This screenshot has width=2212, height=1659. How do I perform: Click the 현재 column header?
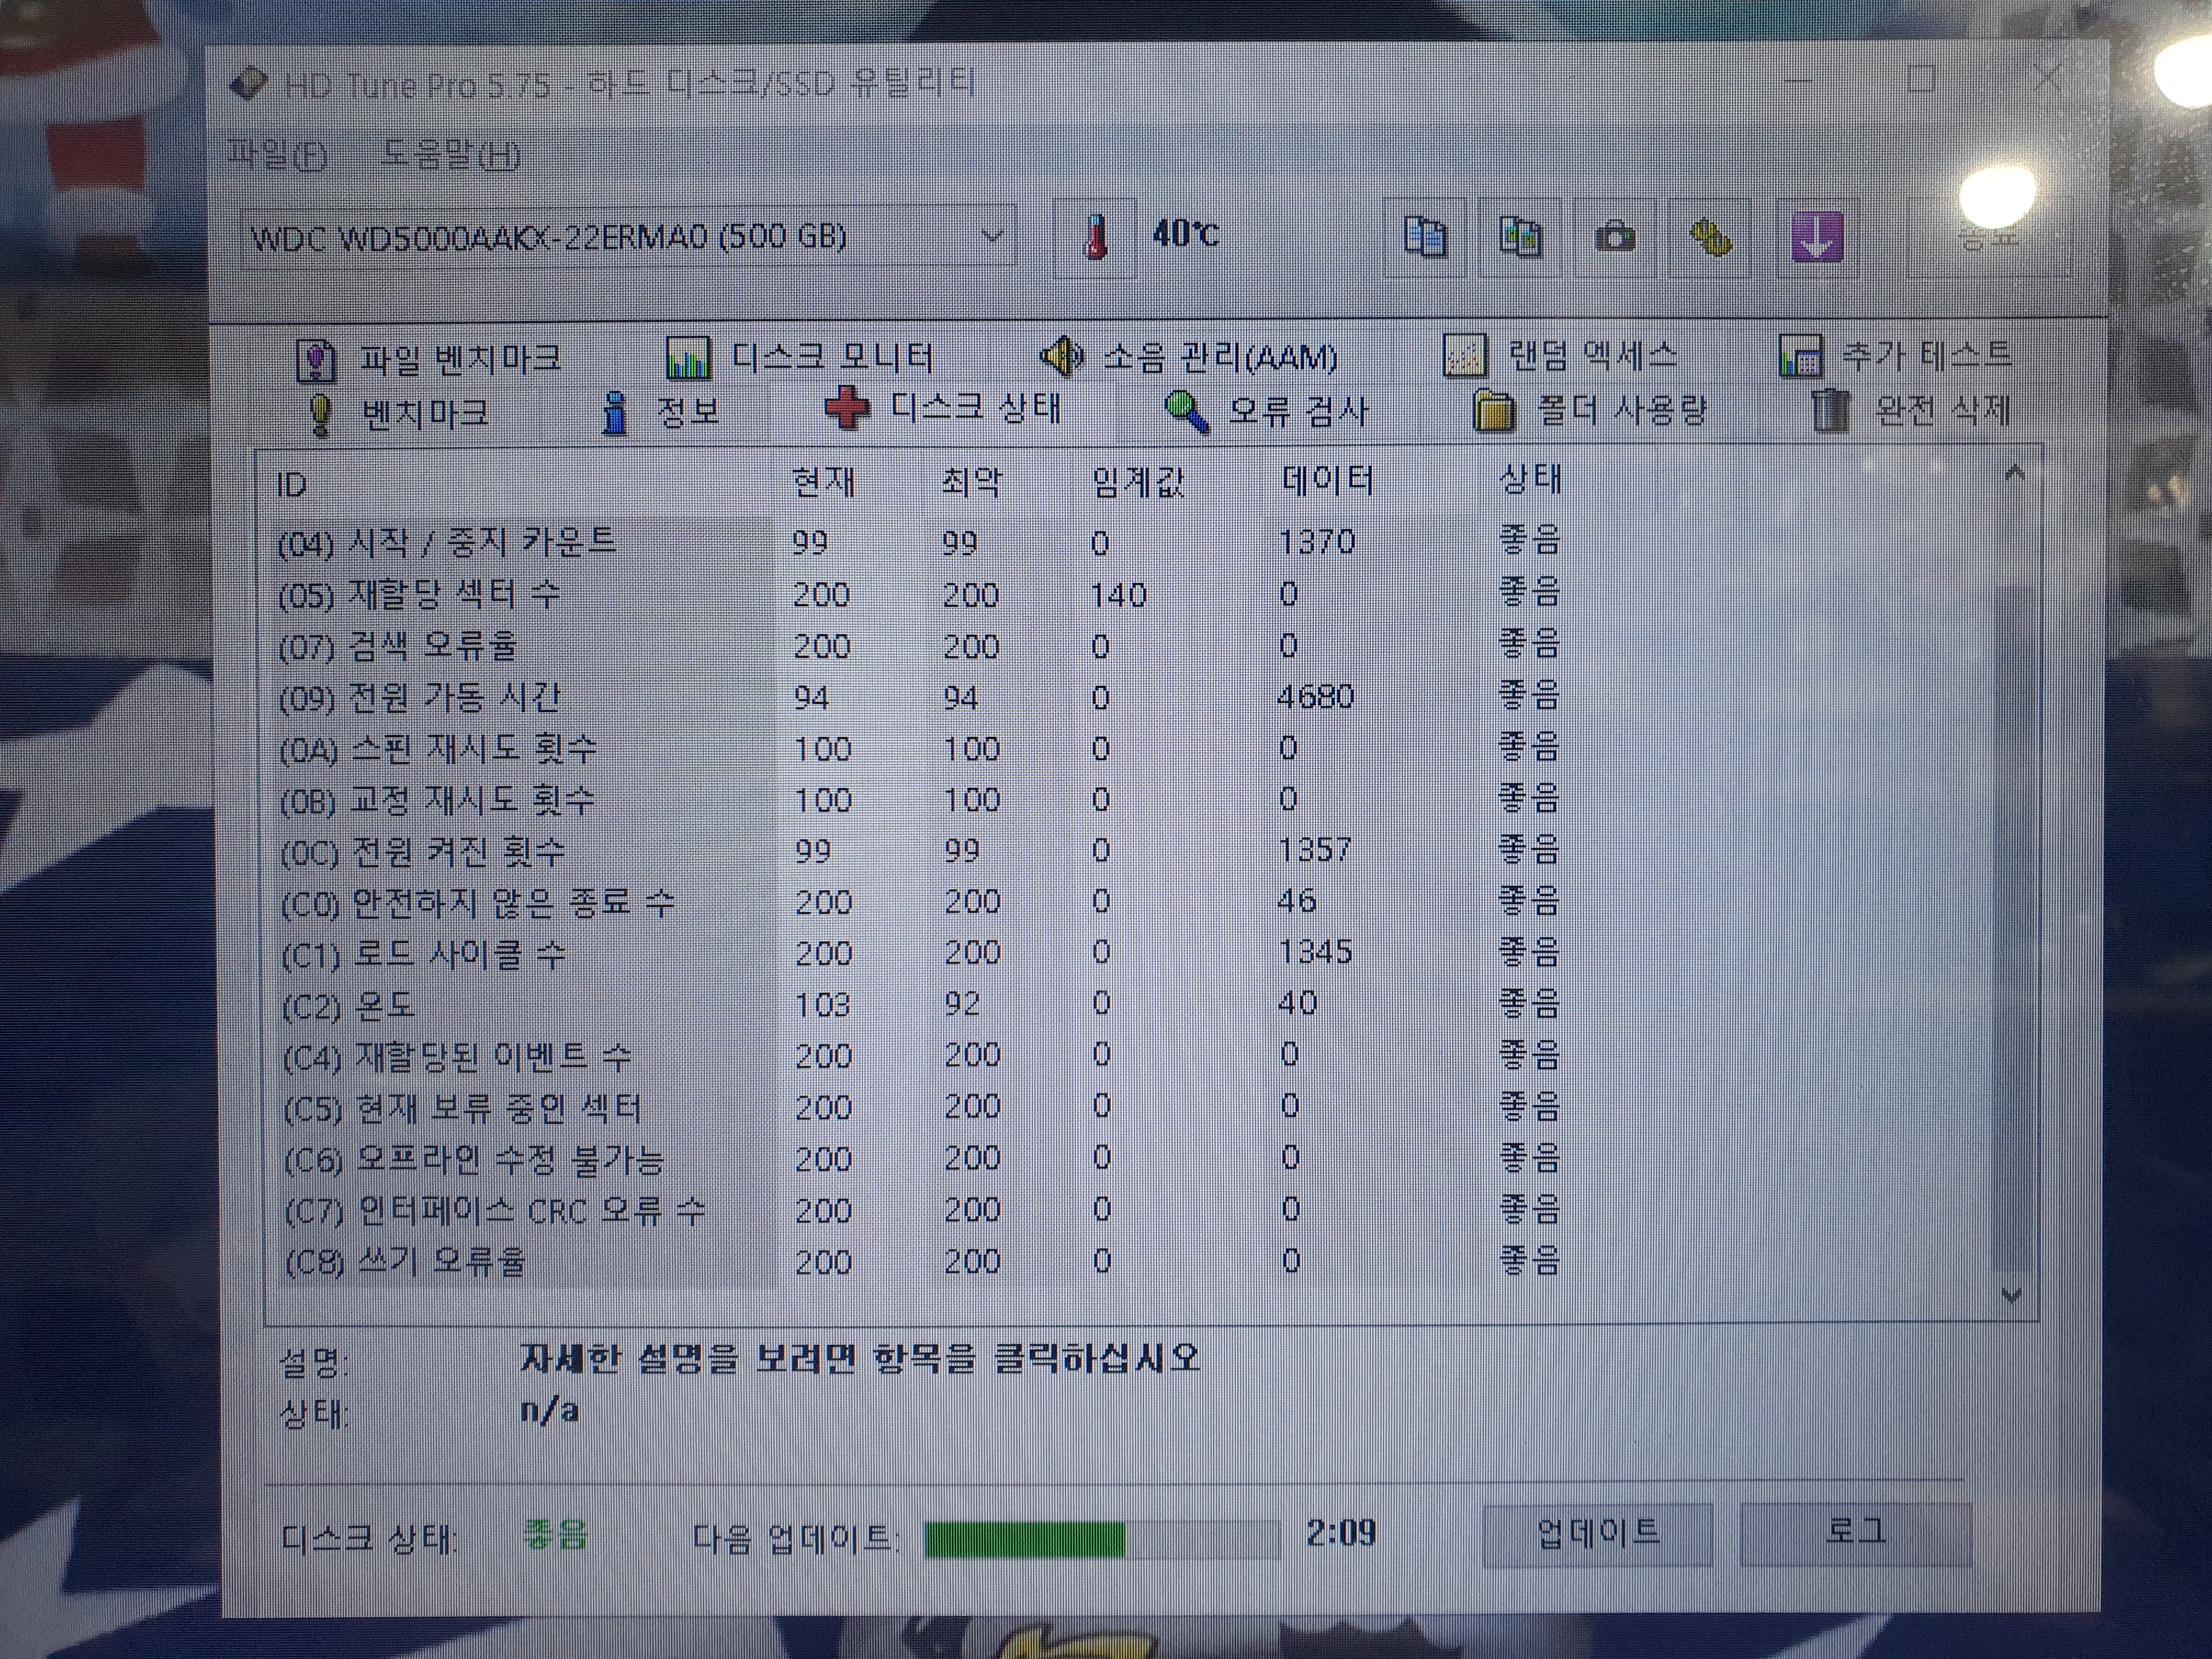click(824, 482)
